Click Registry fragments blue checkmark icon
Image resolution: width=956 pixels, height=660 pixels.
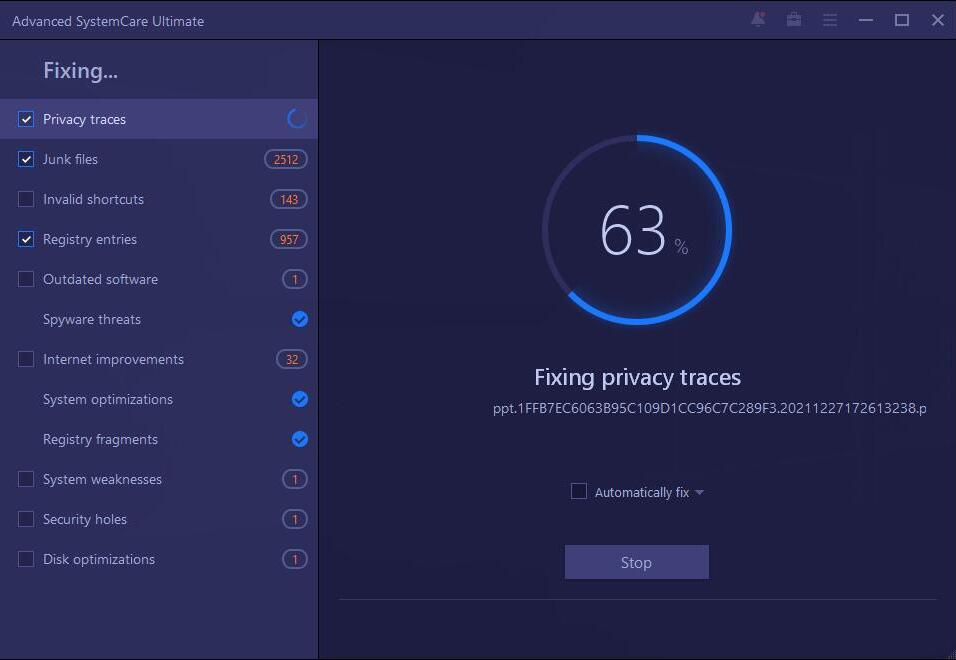click(x=299, y=439)
